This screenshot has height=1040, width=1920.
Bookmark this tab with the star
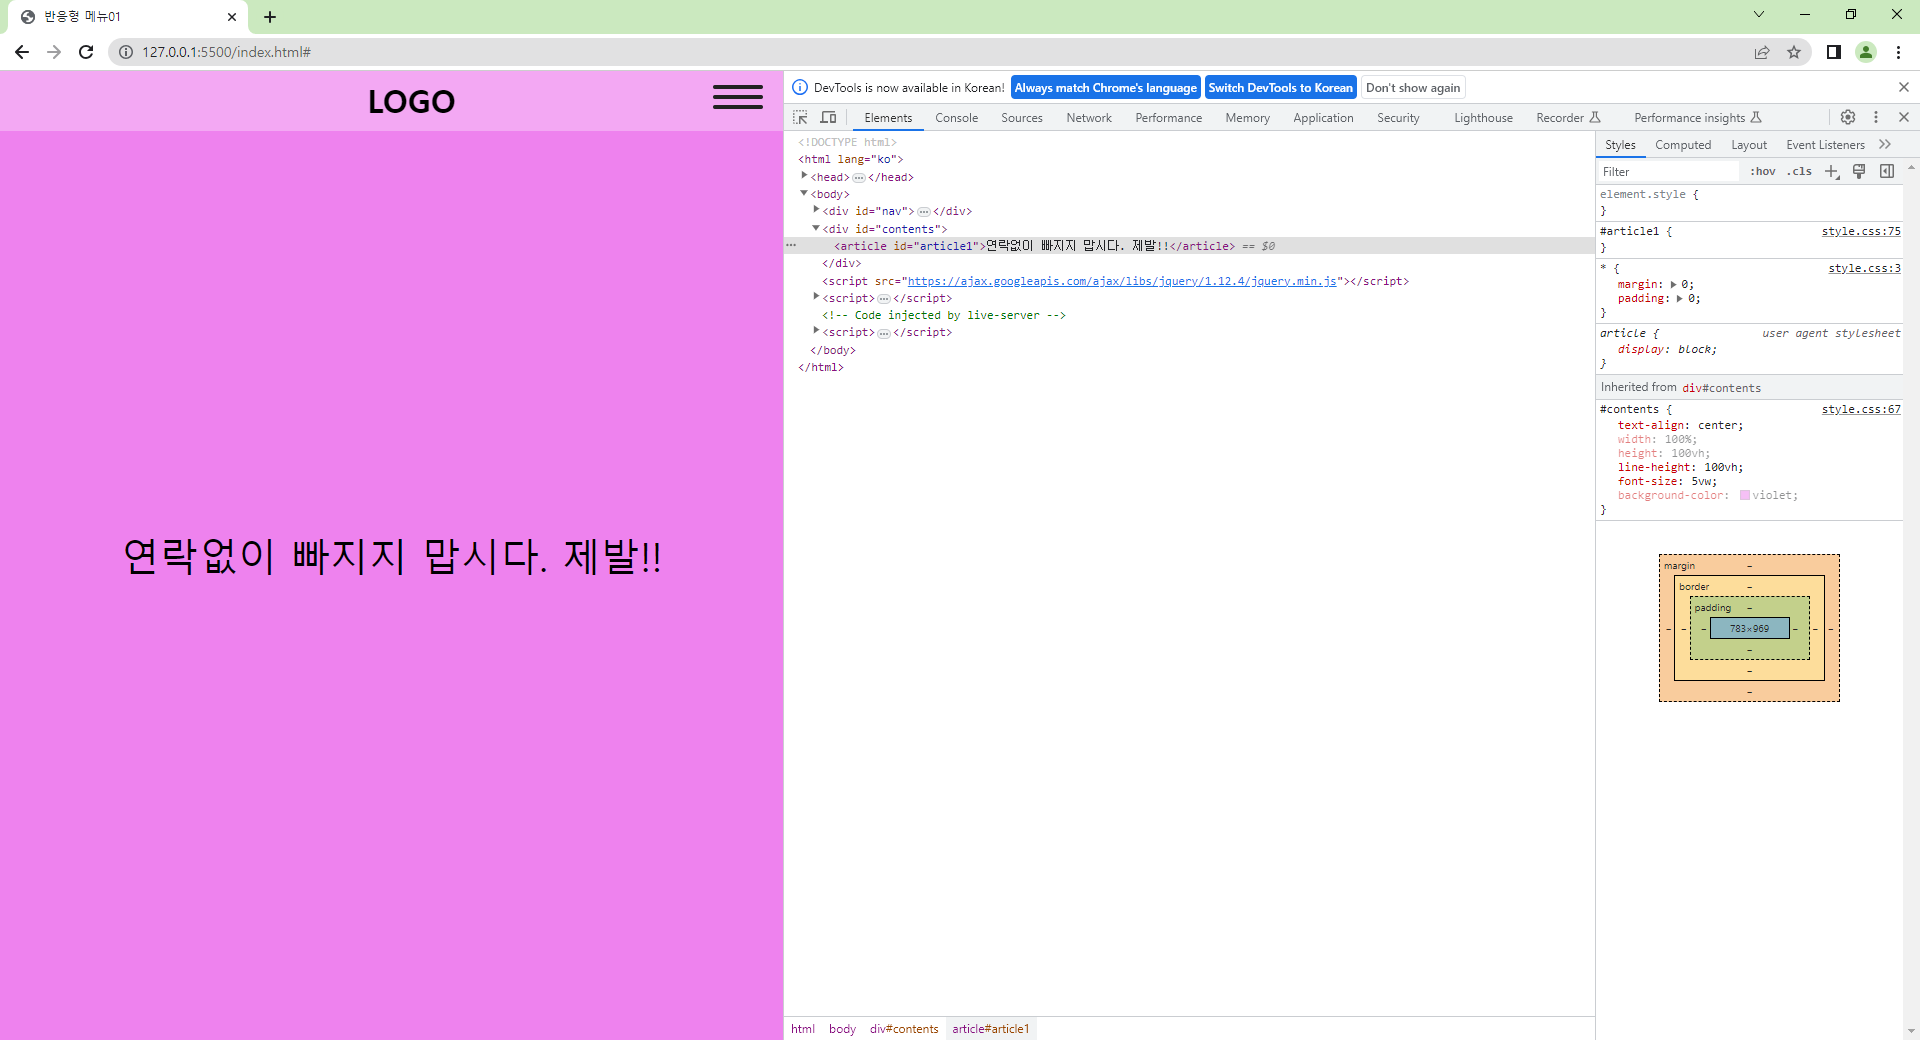tap(1794, 52)
